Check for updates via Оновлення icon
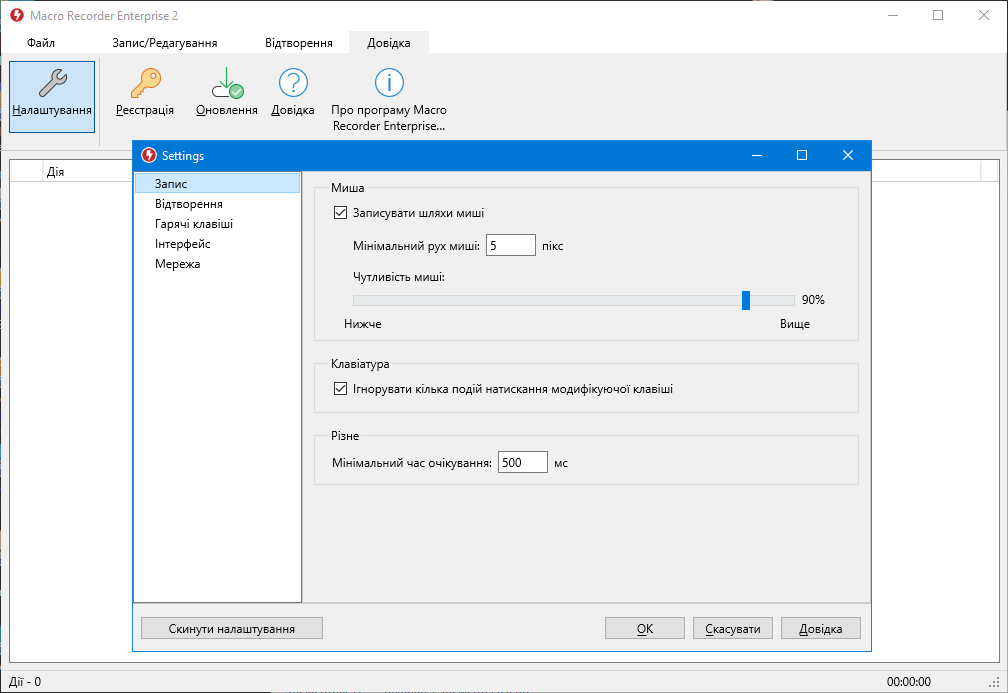The image size is (1008, 693). coord(227,93)
